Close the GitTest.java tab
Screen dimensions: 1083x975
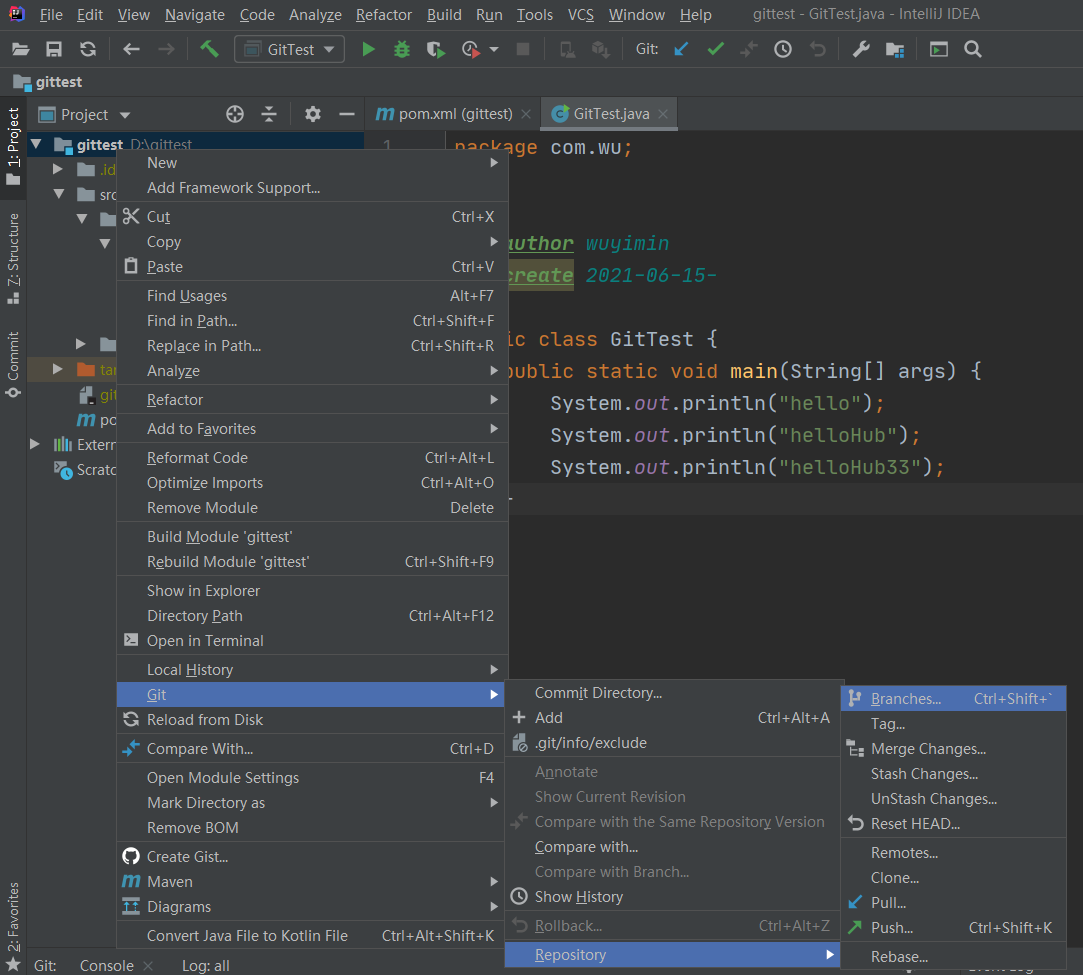coord(663,114)
